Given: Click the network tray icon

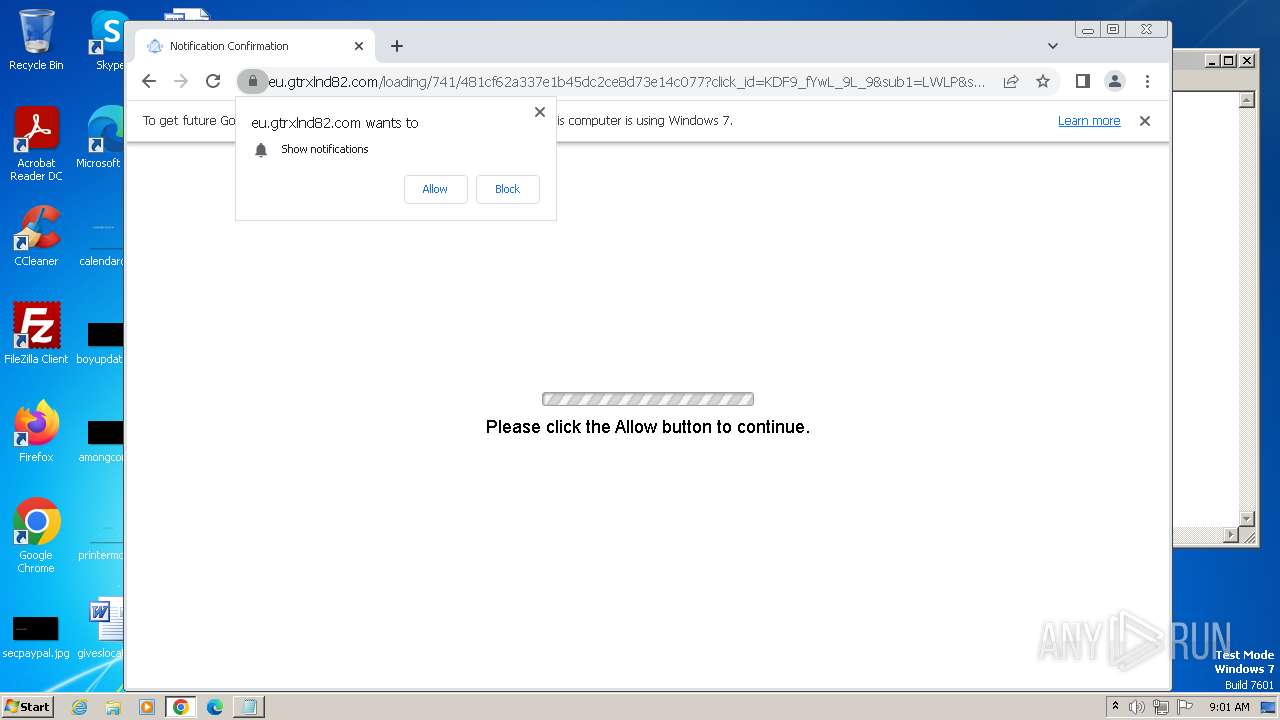Looking at the screenshot, I should (x=1160, y=707).
